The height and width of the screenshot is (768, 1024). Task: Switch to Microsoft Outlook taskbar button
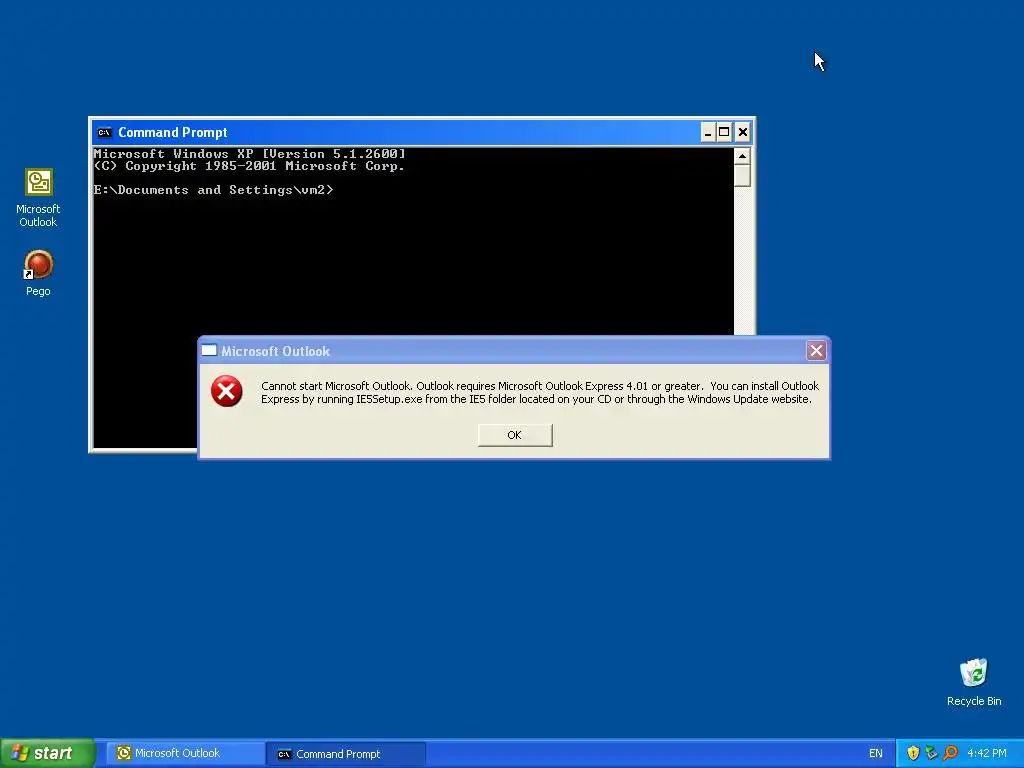click(x=185, y=753)
